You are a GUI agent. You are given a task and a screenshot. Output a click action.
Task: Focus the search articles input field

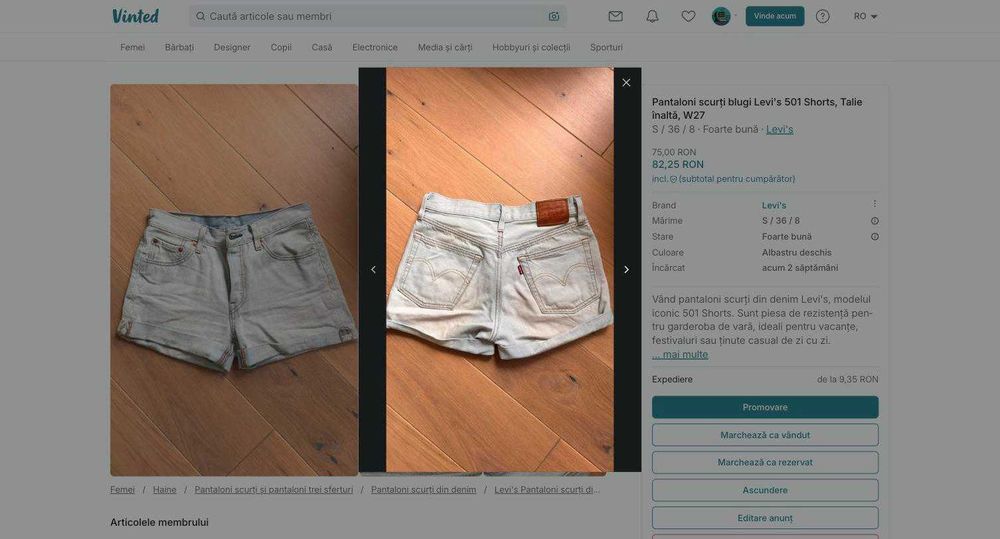378,16
